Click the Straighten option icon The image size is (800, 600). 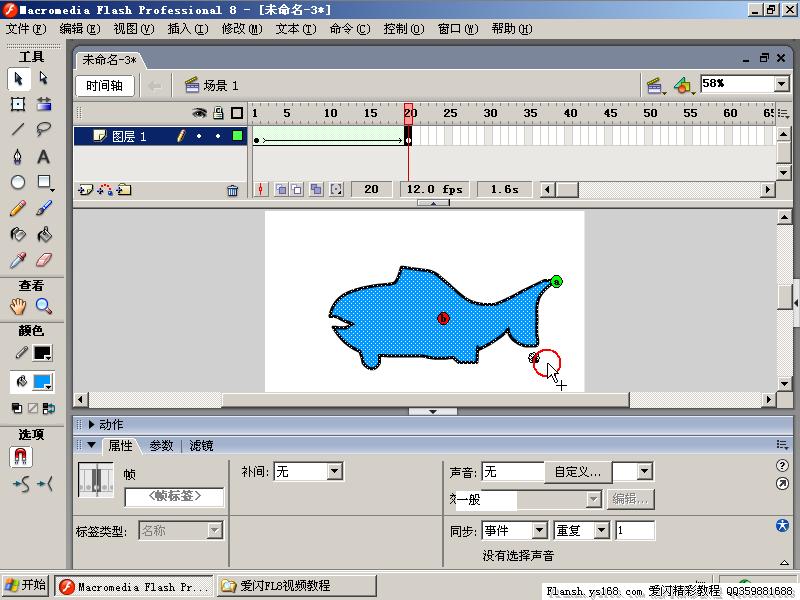(x=45, y=484)
